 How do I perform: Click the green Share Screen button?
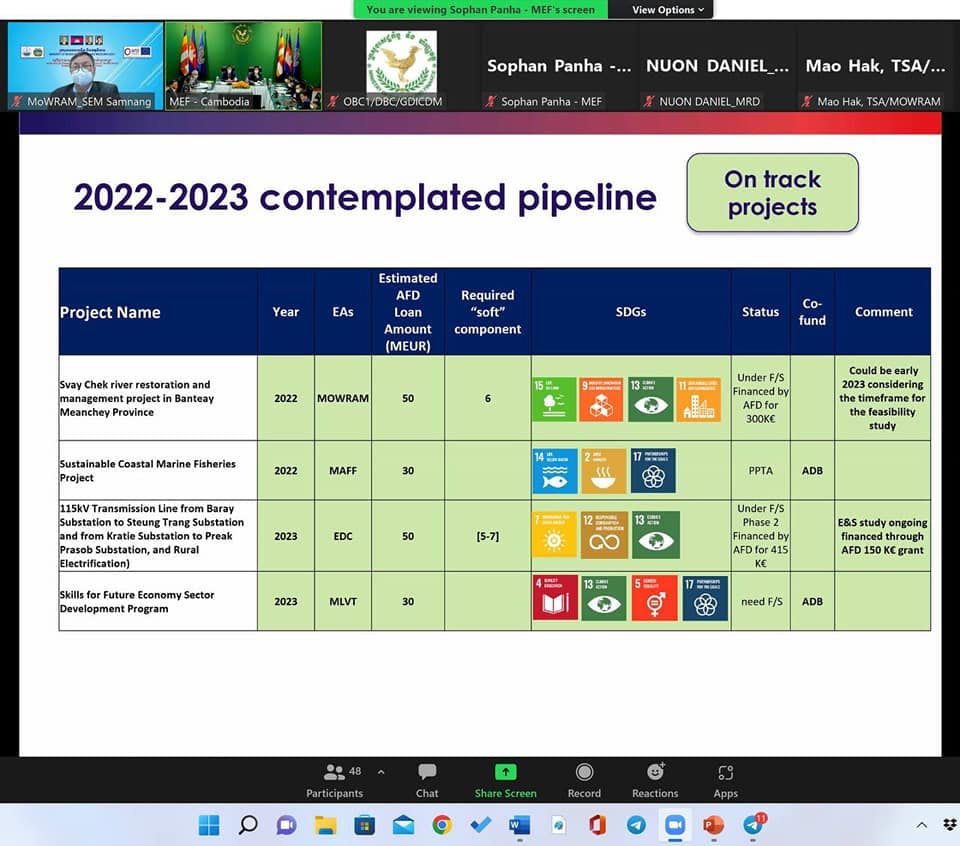[505, 780]
